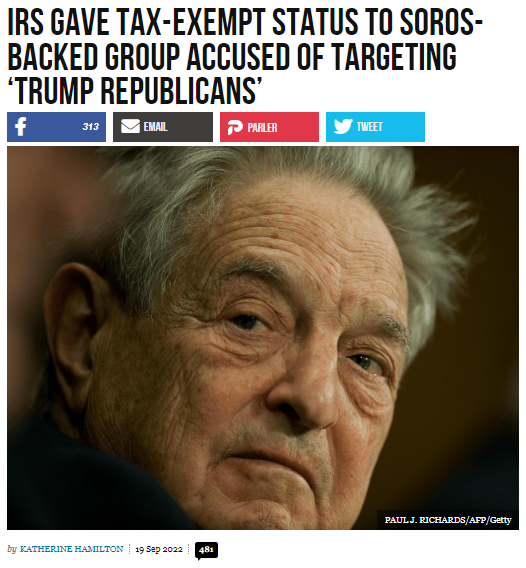Click the Parler logo icon

click(235, 128)
